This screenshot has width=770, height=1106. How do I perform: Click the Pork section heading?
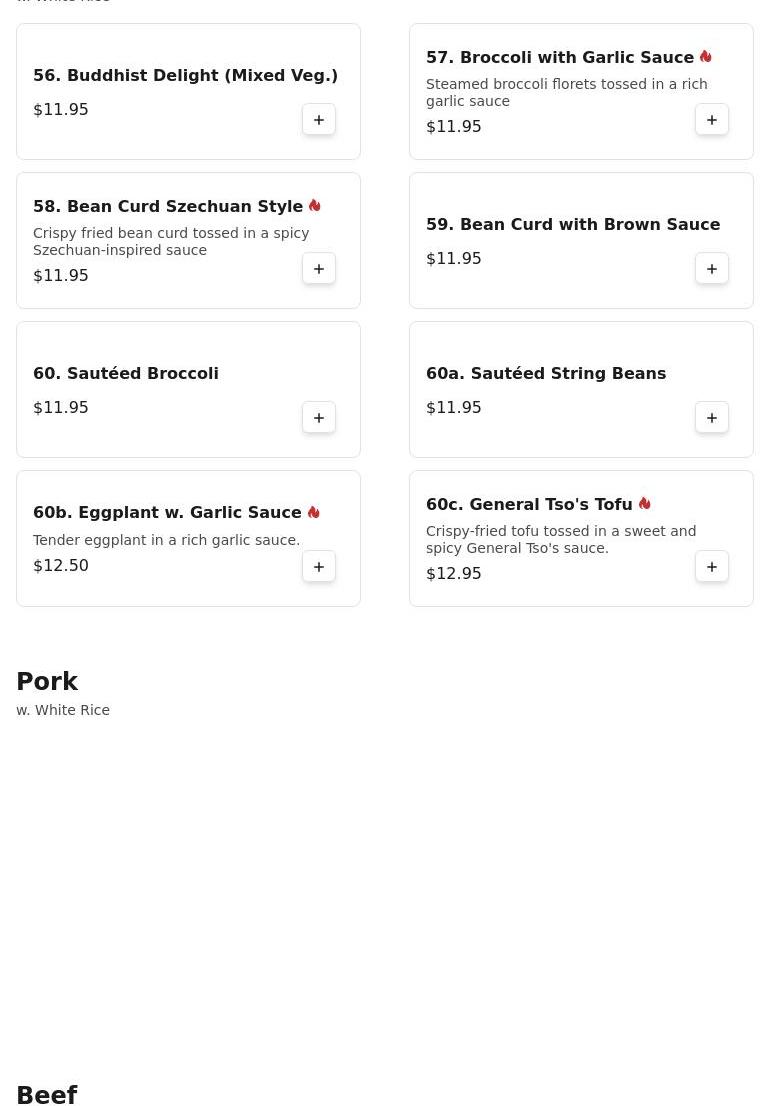pos(47,681)
